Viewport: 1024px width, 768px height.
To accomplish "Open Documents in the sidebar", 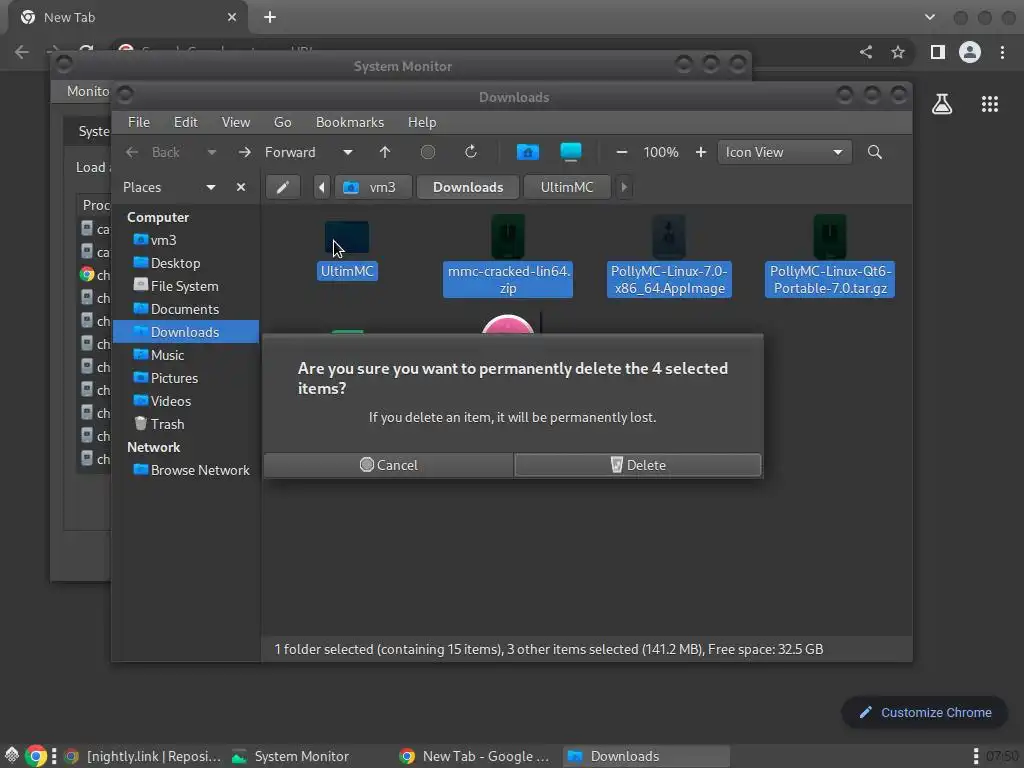I will 185,309.
